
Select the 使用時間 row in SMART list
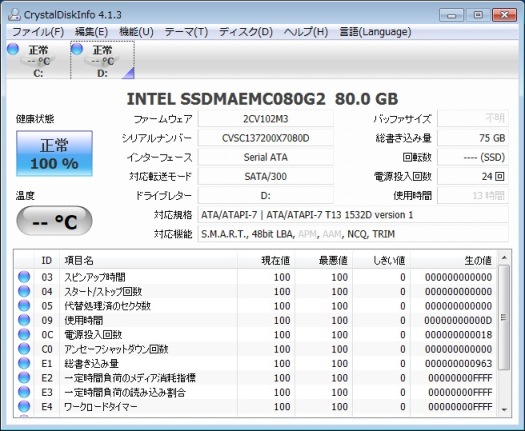(256, 320)
